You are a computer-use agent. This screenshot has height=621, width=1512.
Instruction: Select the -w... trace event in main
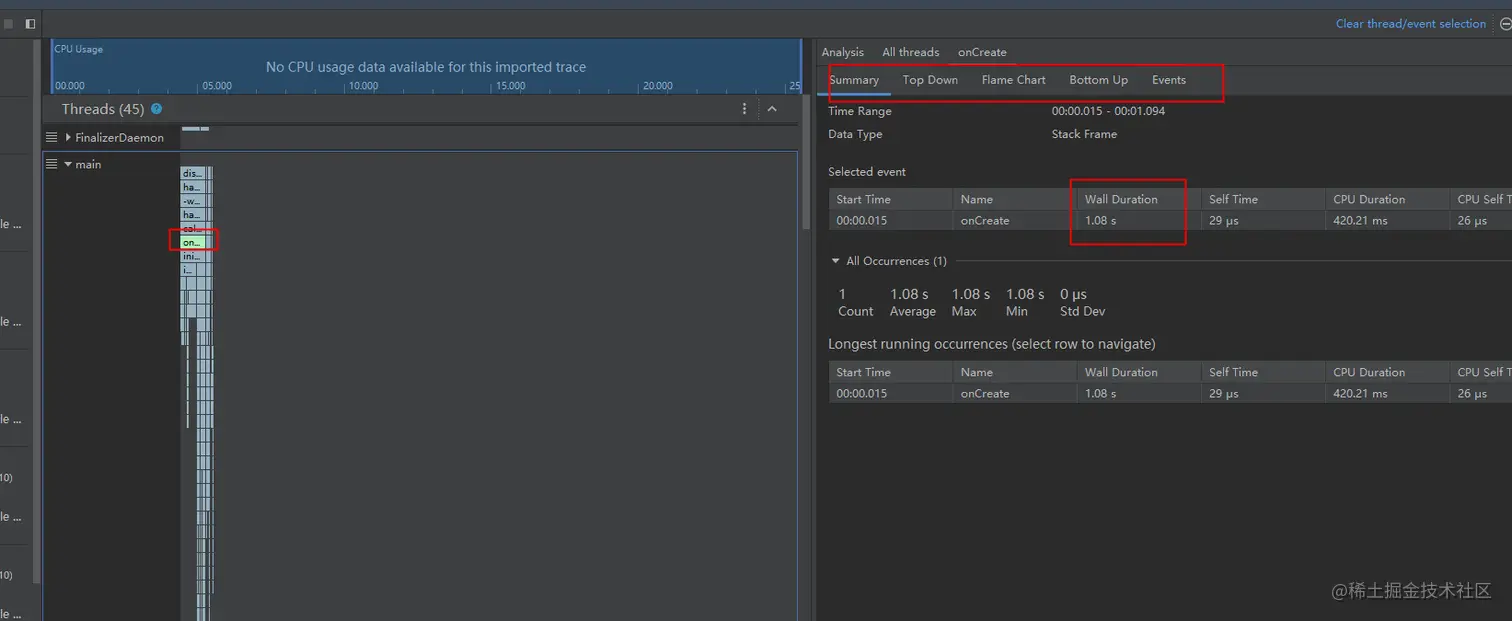(x=192, y=201)
